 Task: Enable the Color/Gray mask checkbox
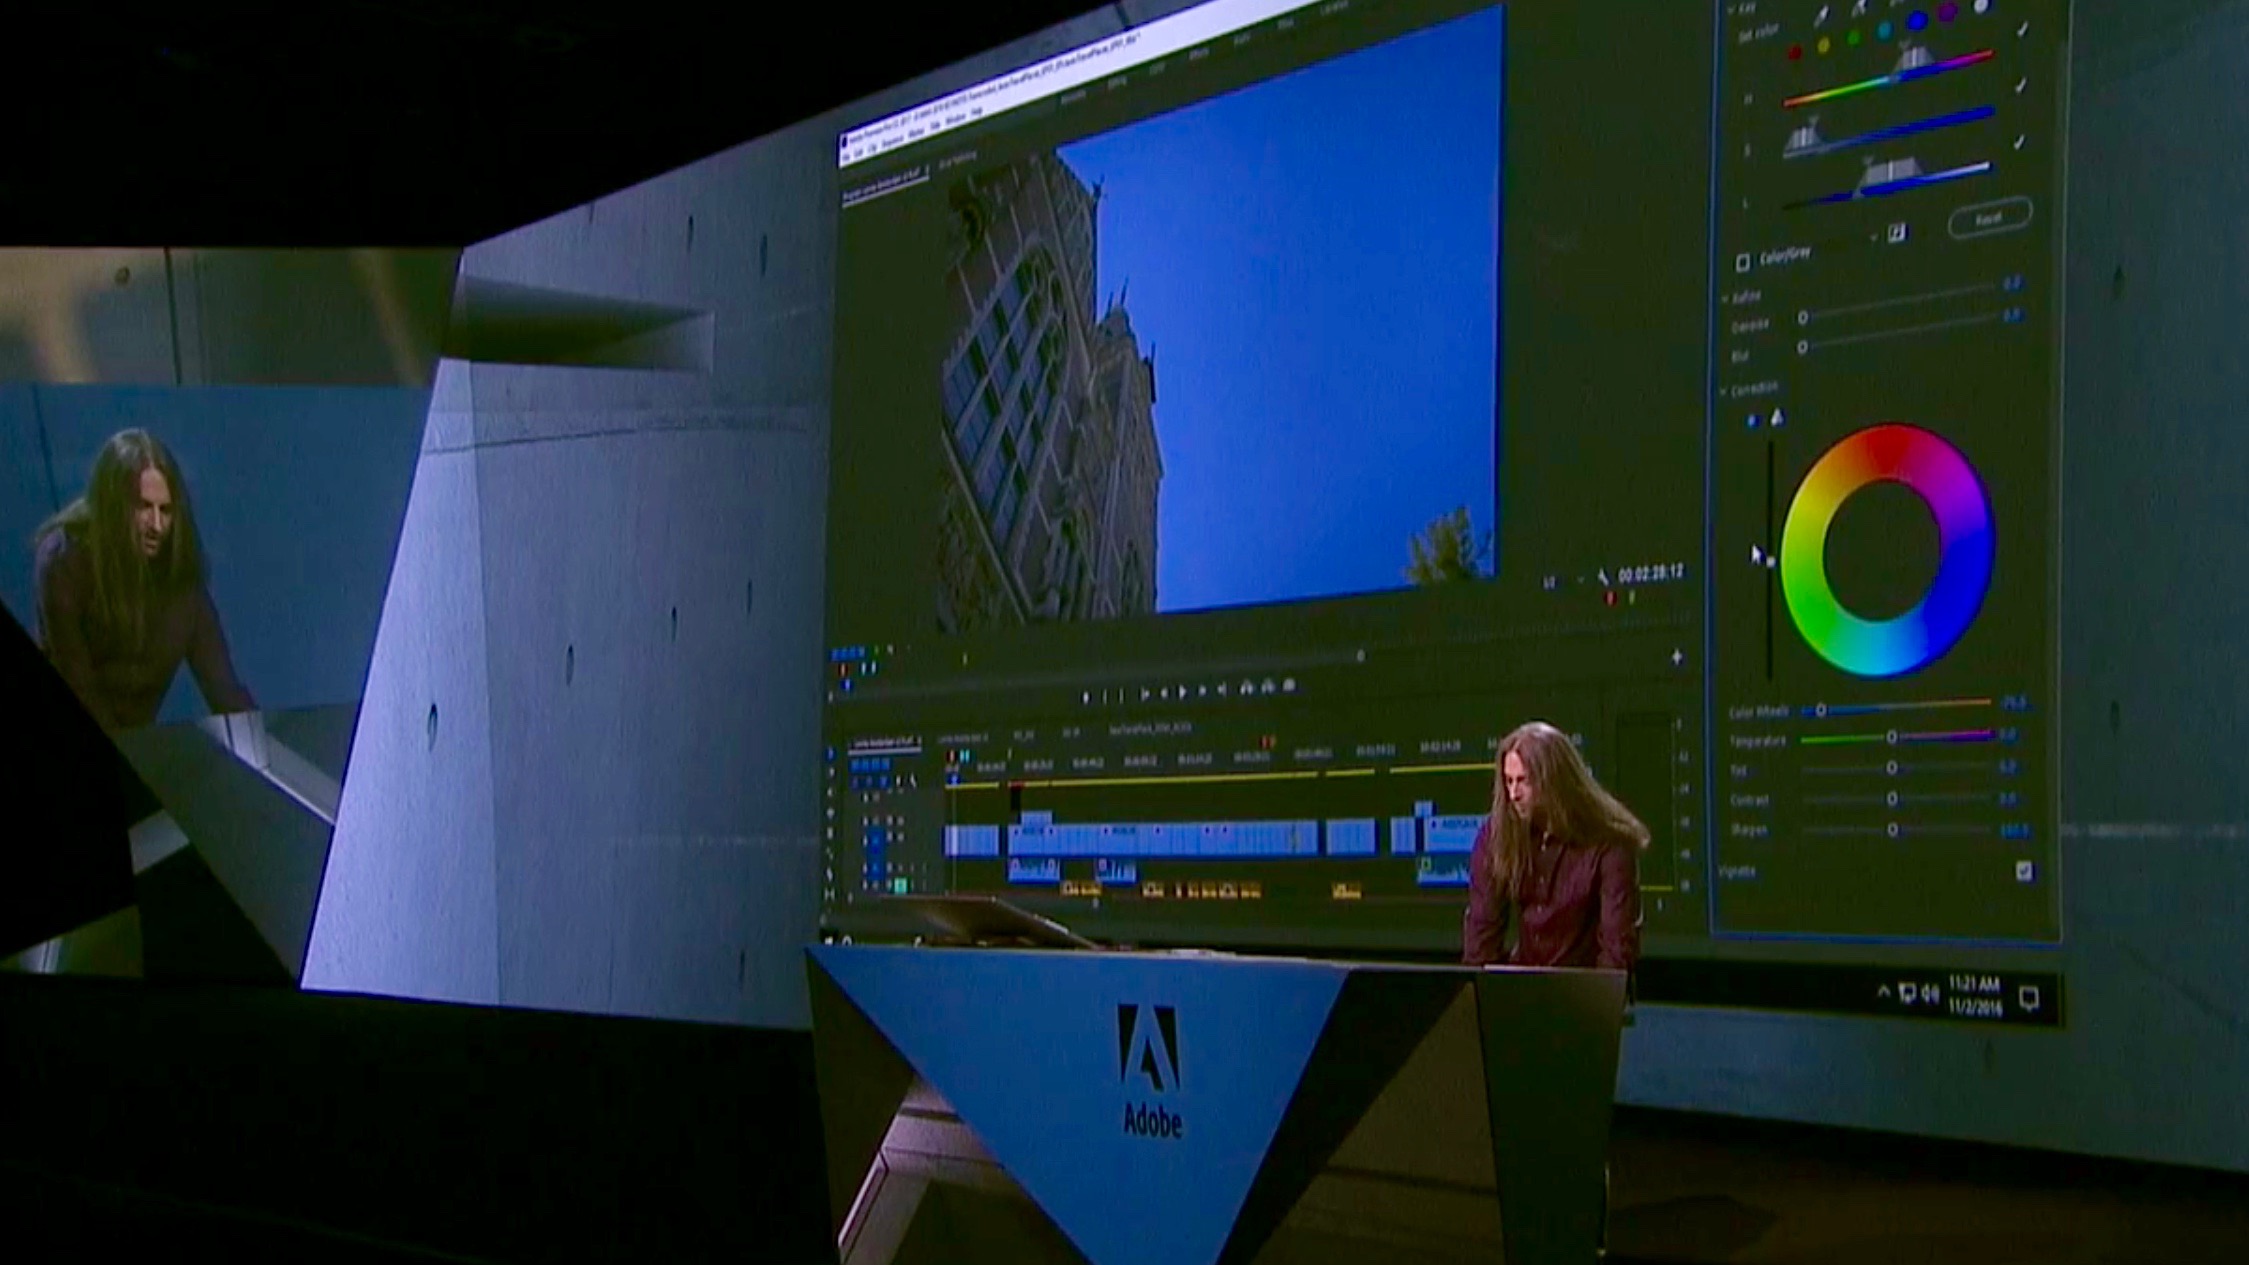click(1743, 262)
